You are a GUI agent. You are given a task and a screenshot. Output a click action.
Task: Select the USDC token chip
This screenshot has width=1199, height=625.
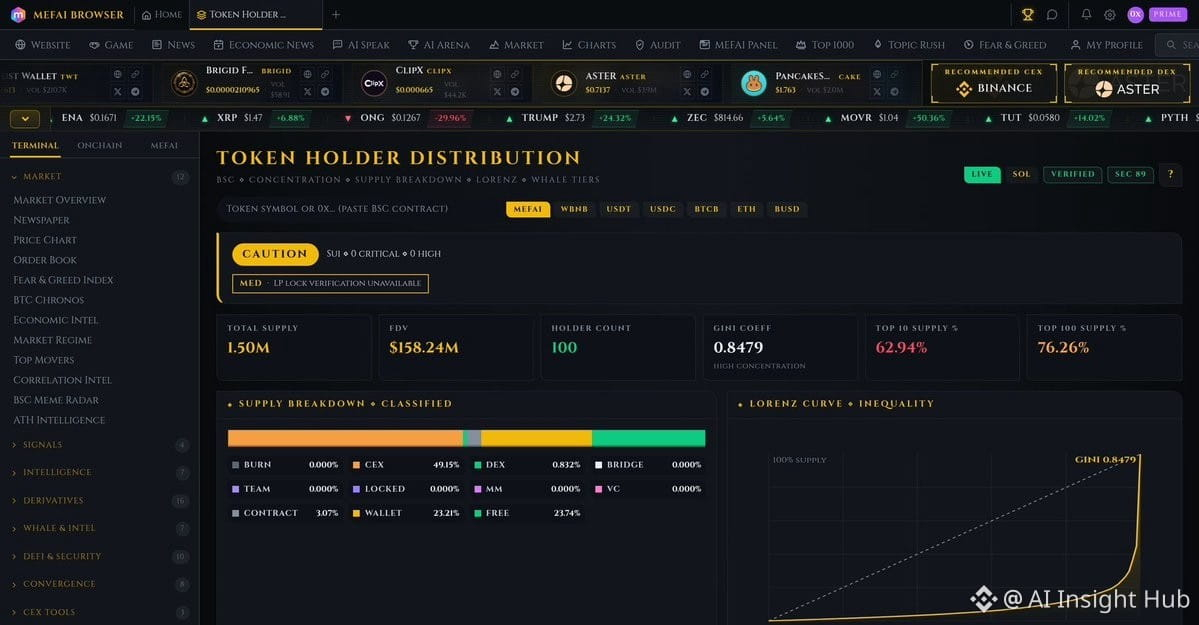[x=663, y=209]
